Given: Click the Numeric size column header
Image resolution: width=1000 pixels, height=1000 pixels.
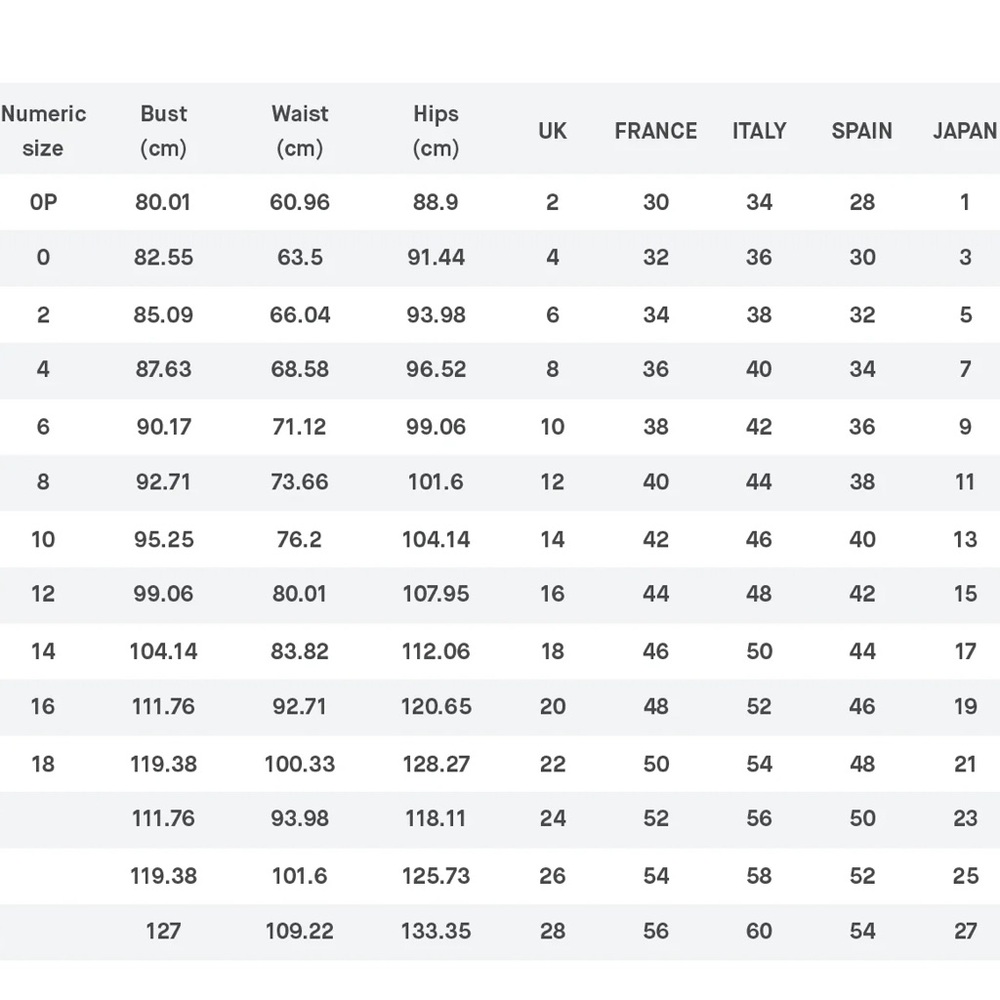Looking at the screenshot, I should pos(43,131).
